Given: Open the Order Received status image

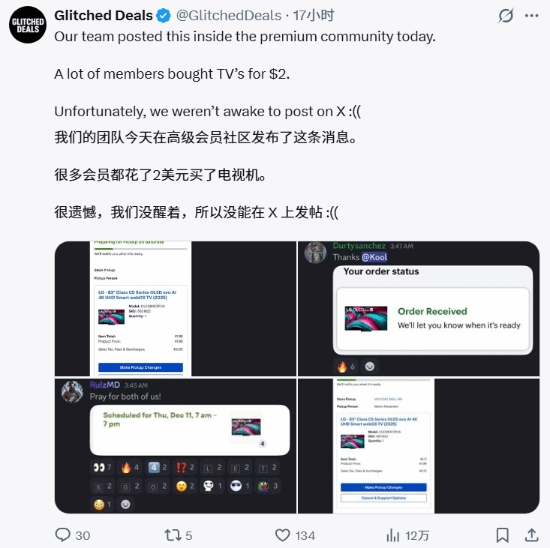Looking at the screenshot, I should tap(419, 308).
